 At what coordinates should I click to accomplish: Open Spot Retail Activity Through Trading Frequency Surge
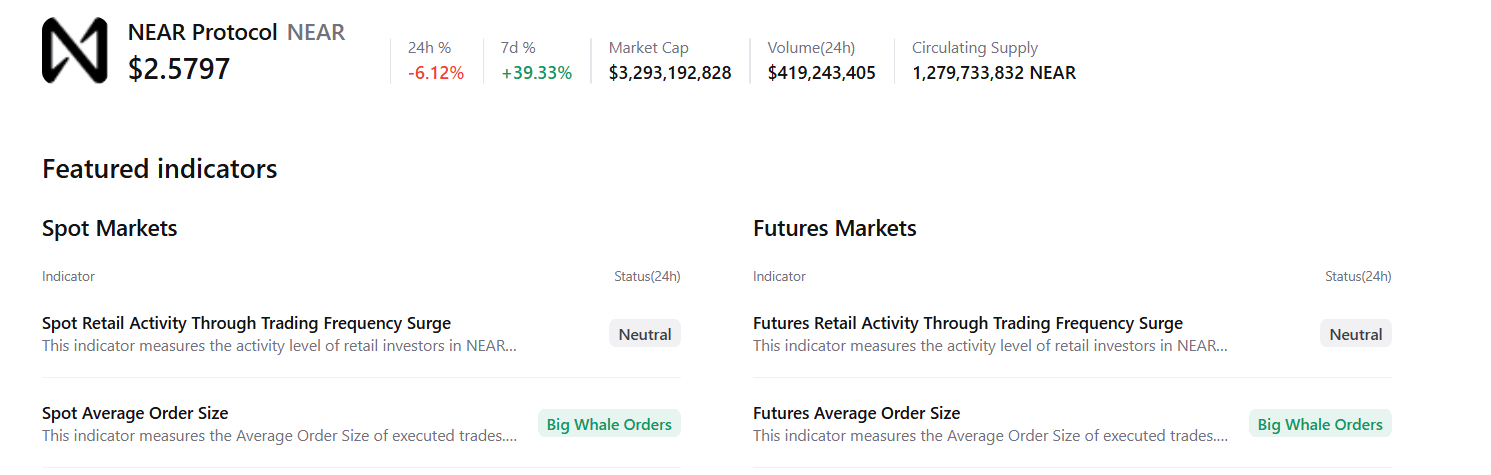coord(246,324)
